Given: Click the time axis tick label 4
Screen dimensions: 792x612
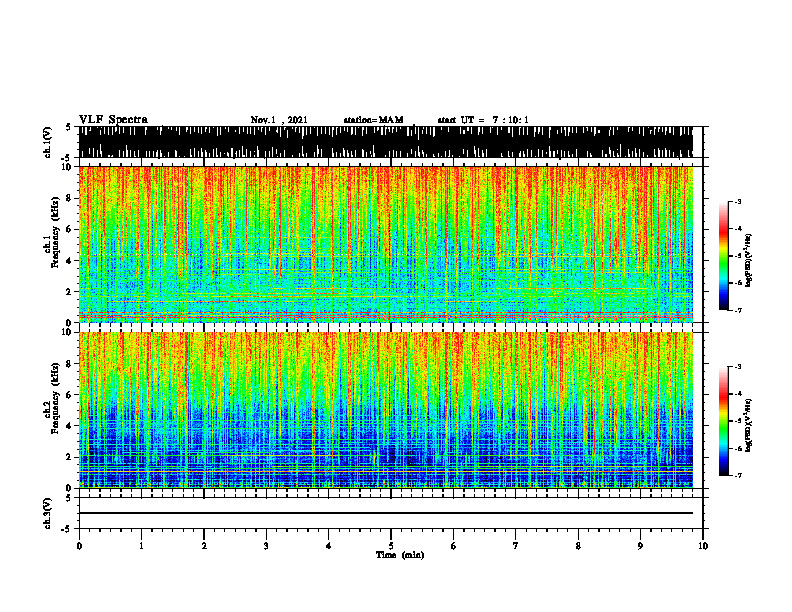Looking at the screenshot, I should (329, 546).
